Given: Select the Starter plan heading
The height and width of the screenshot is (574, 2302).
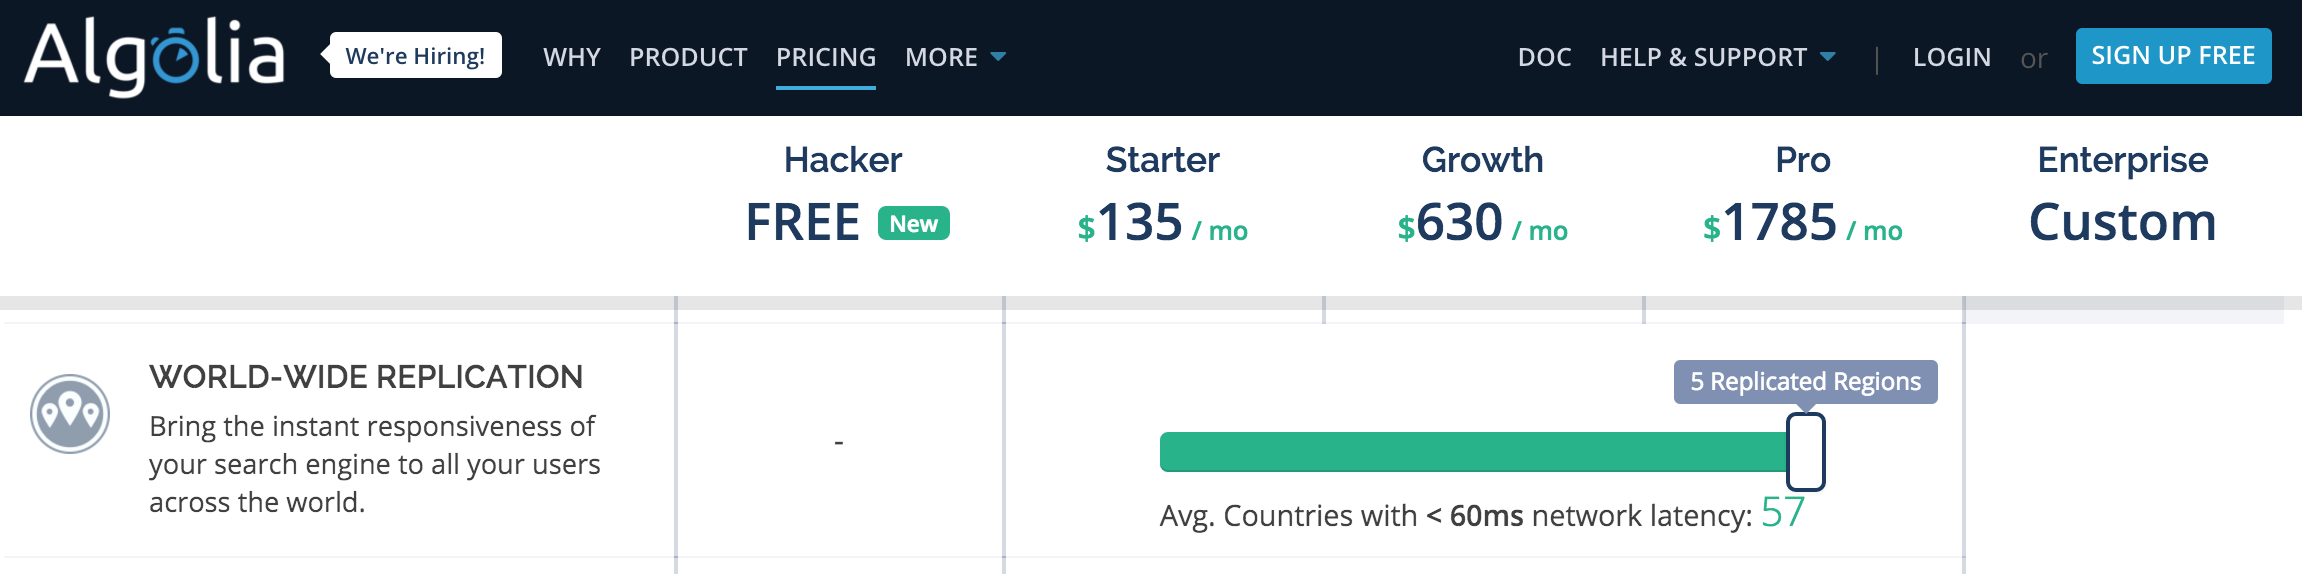Looking at the screenshot, I should point(1162,160).
